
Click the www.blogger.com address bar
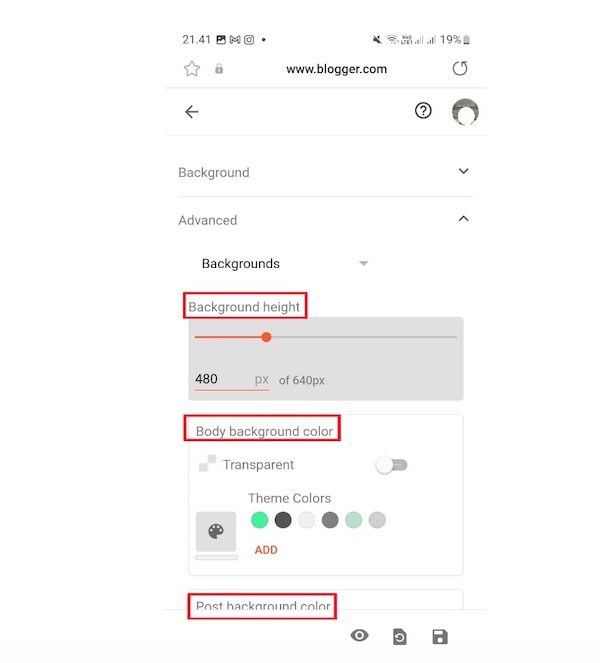(336, 69)
